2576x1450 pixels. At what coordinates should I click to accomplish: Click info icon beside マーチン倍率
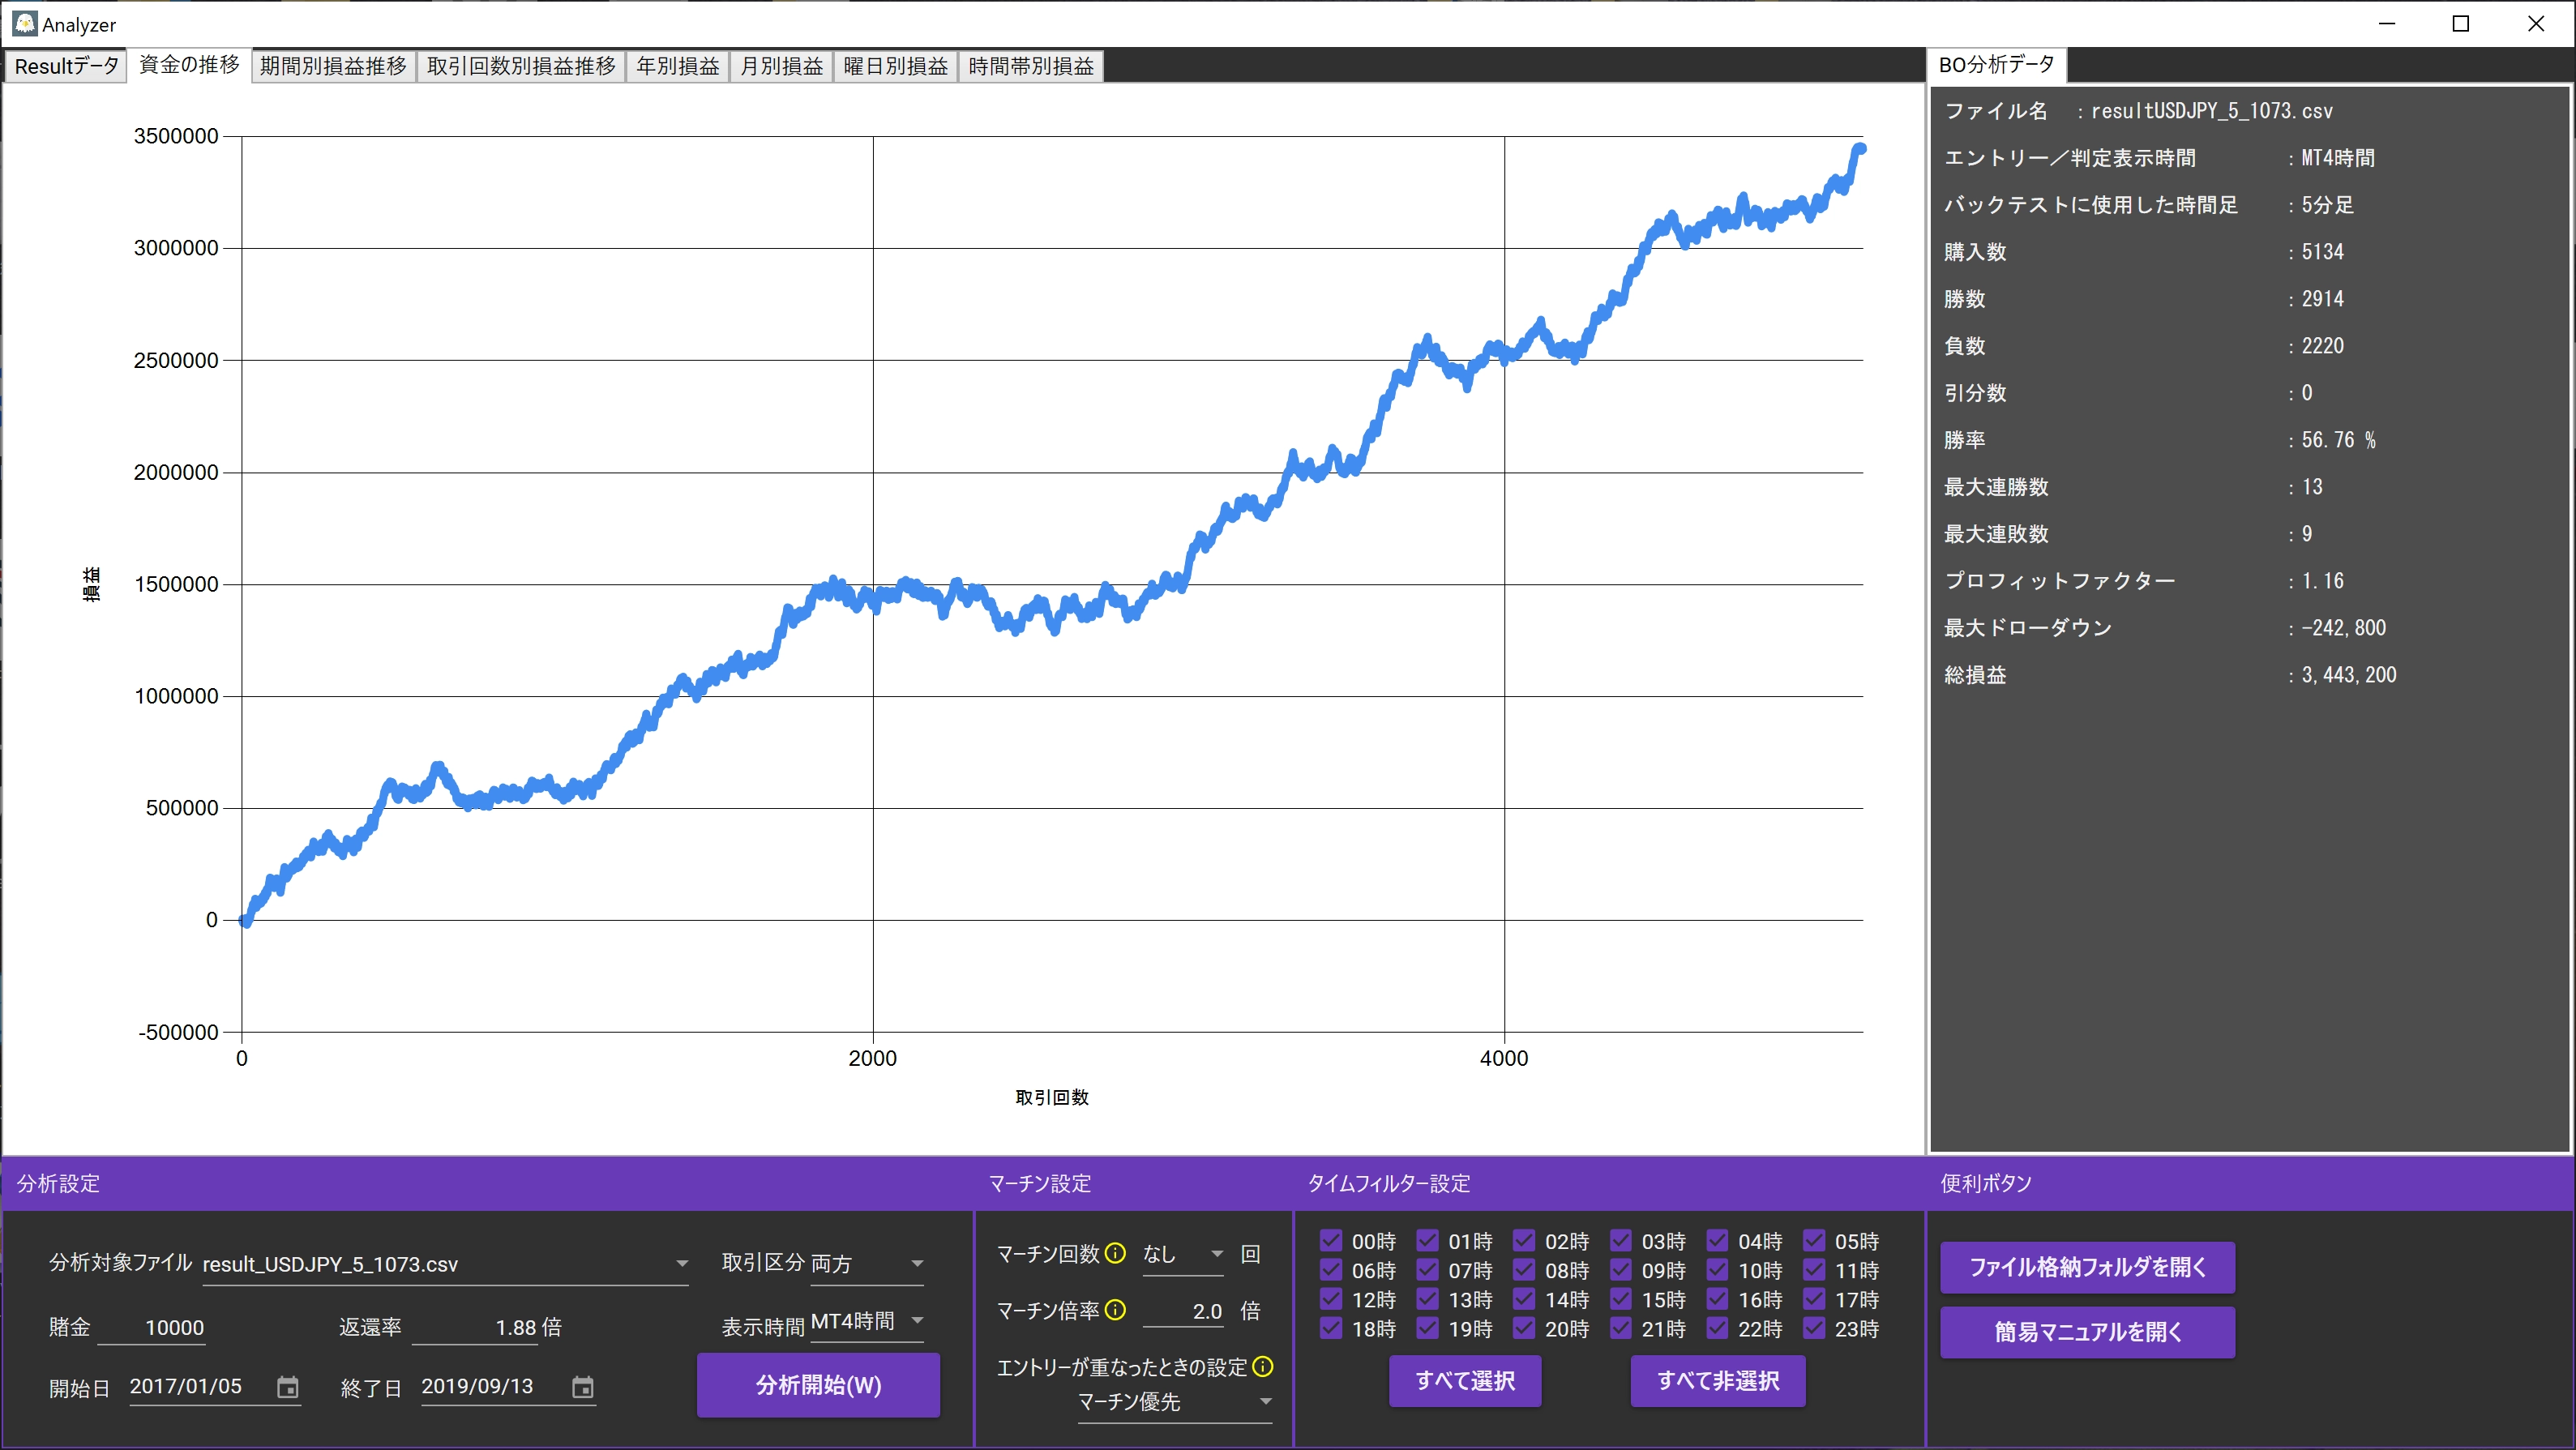(x=1115, y=1310)
